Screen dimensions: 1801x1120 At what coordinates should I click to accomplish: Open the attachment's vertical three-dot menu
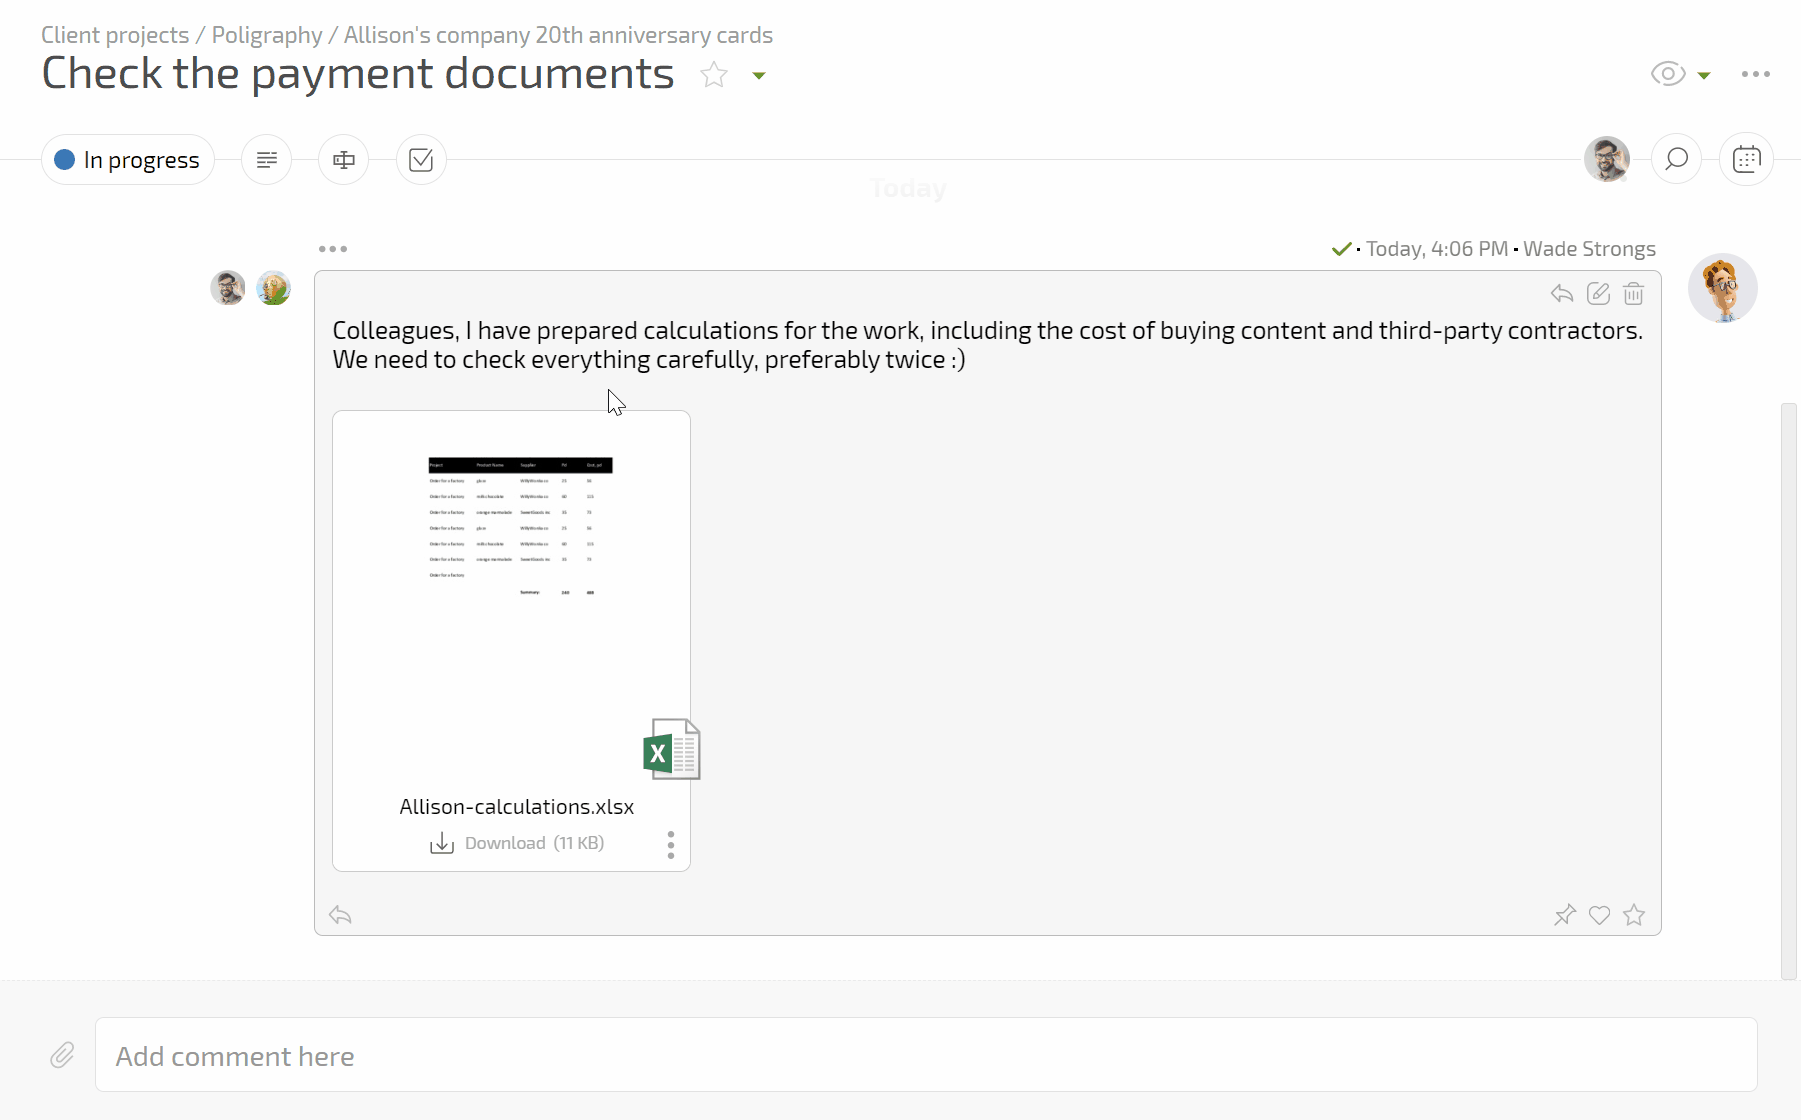(670, 844)
